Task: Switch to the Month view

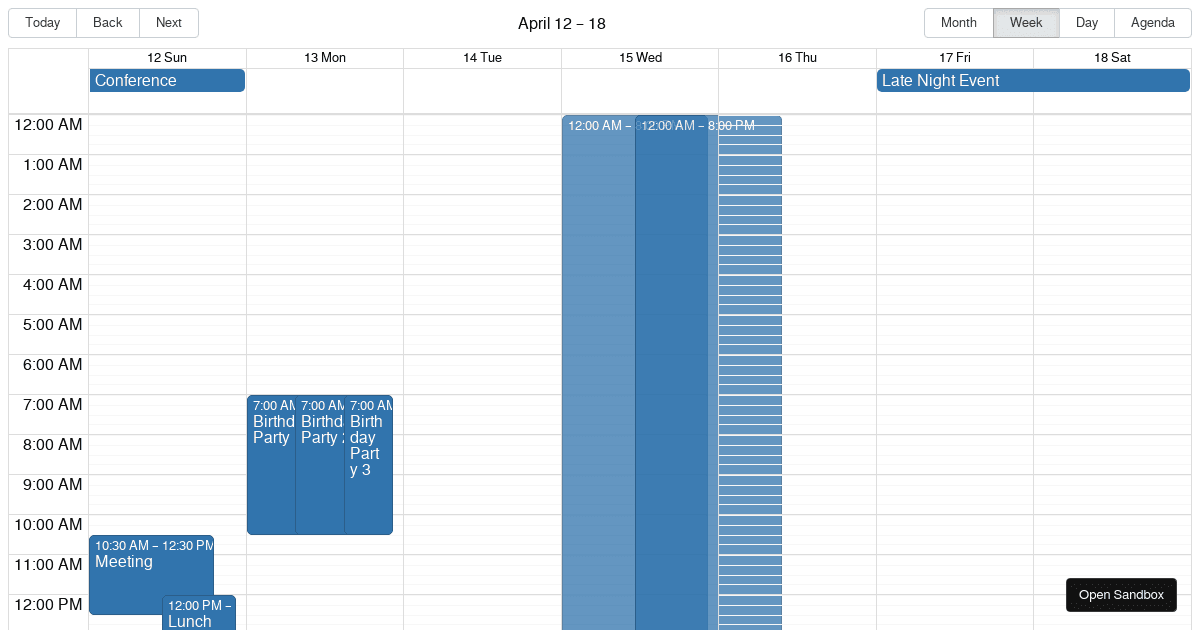Action: [957, 22]
